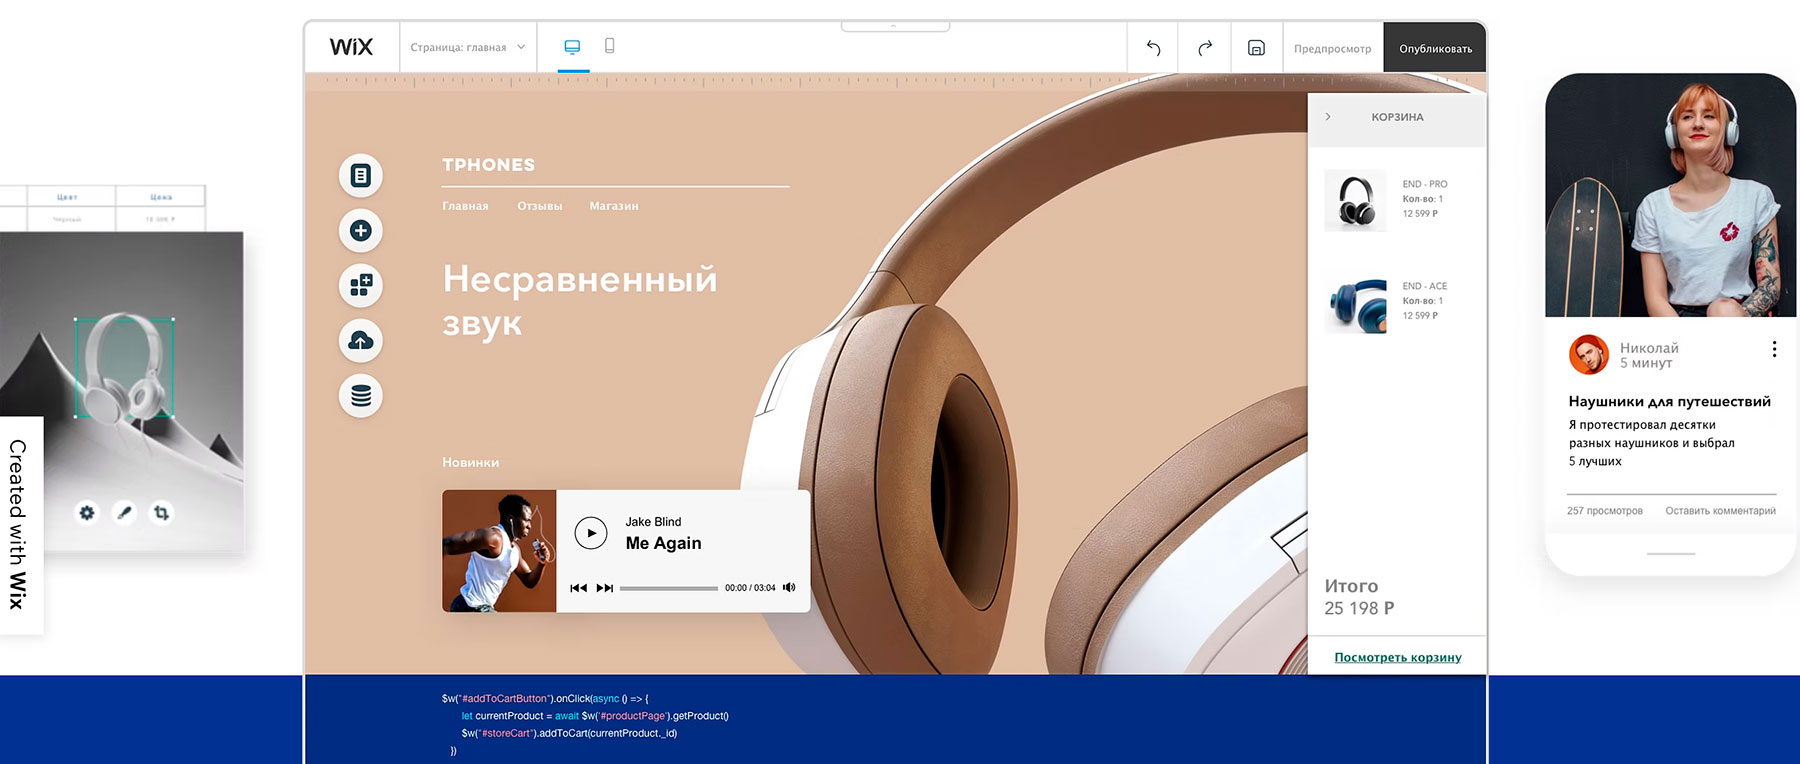Open image settings gear on the photo editor

tap(87, 513)
